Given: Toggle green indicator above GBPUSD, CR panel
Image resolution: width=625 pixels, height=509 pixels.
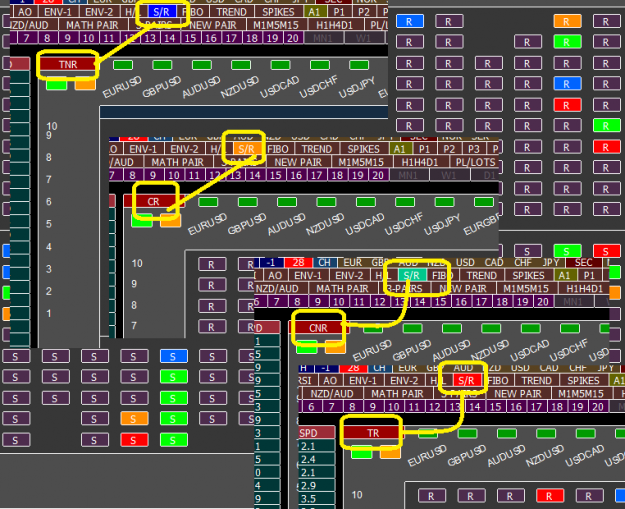Looking at the screenshot, I should [248, 202].
